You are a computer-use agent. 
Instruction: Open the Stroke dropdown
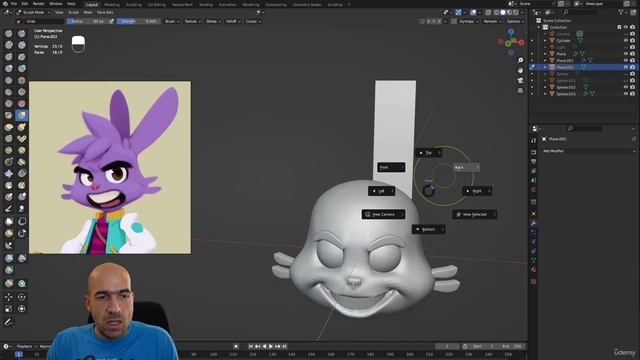pyautogui.click(x=213, y=21)
